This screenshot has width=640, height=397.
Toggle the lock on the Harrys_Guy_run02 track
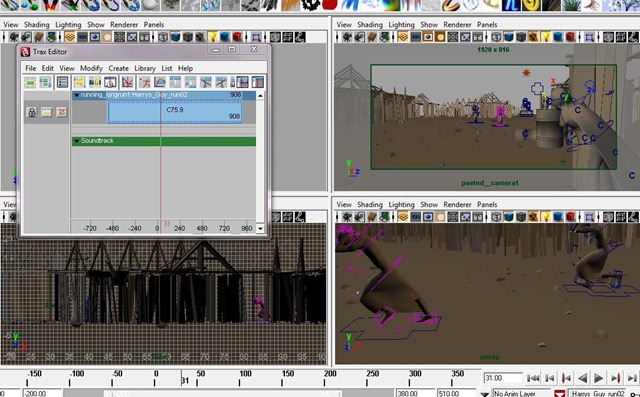point(32,112)
